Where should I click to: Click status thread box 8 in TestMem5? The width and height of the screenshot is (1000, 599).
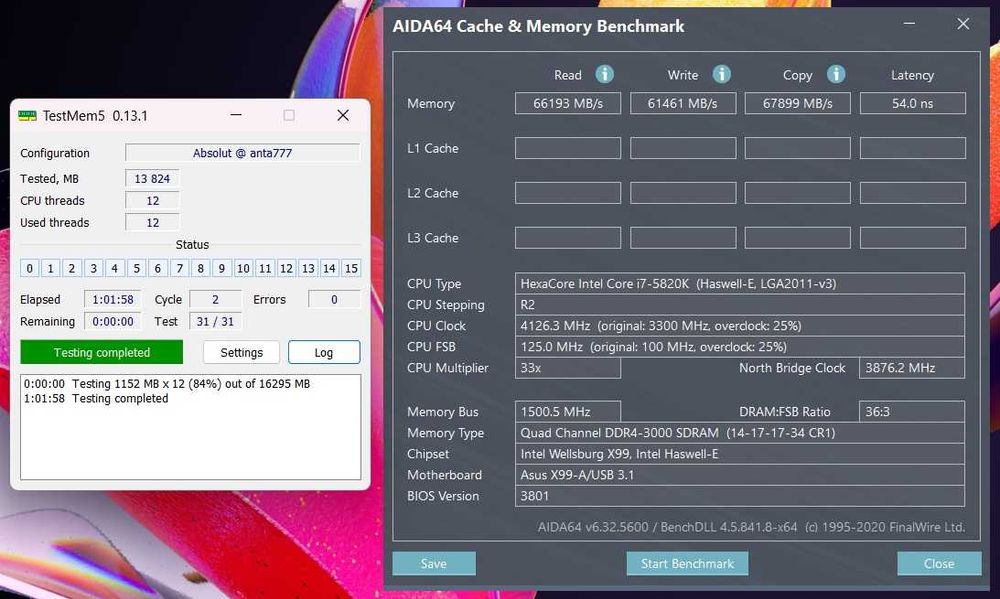pyautogui.click(x=201, y=269)
